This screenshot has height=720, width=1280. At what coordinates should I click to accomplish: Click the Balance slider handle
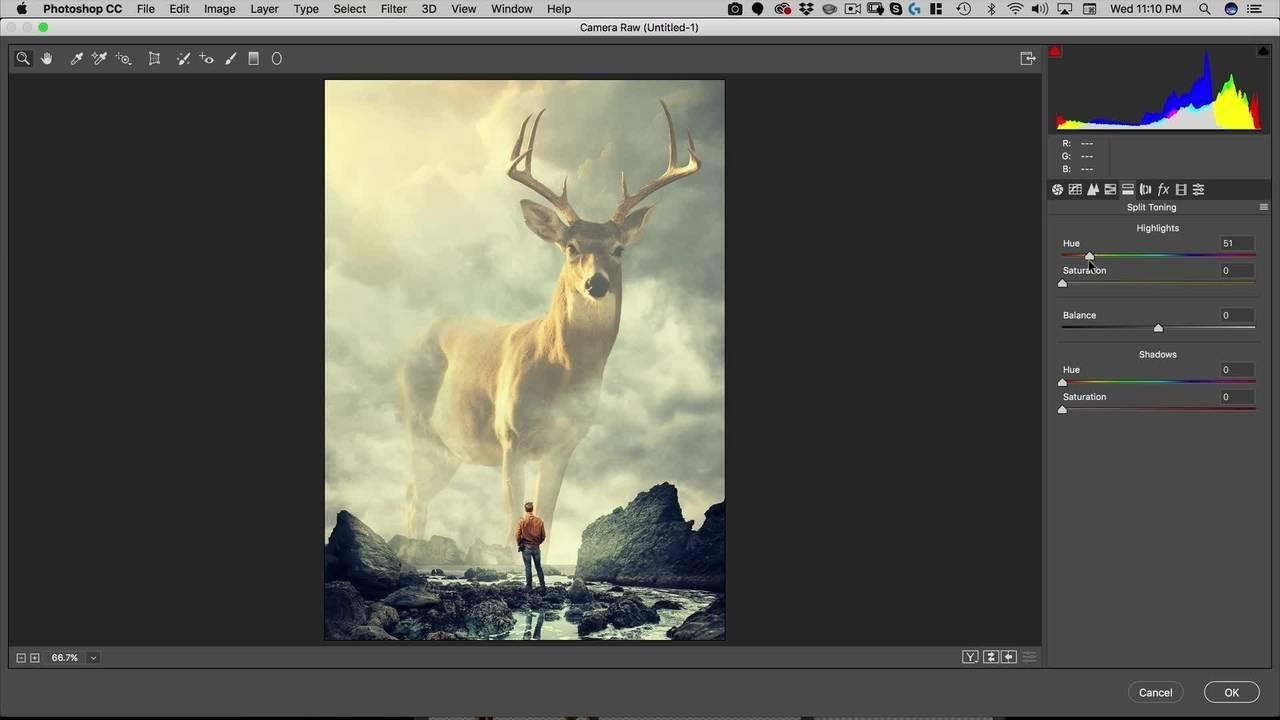point(1158,328)
